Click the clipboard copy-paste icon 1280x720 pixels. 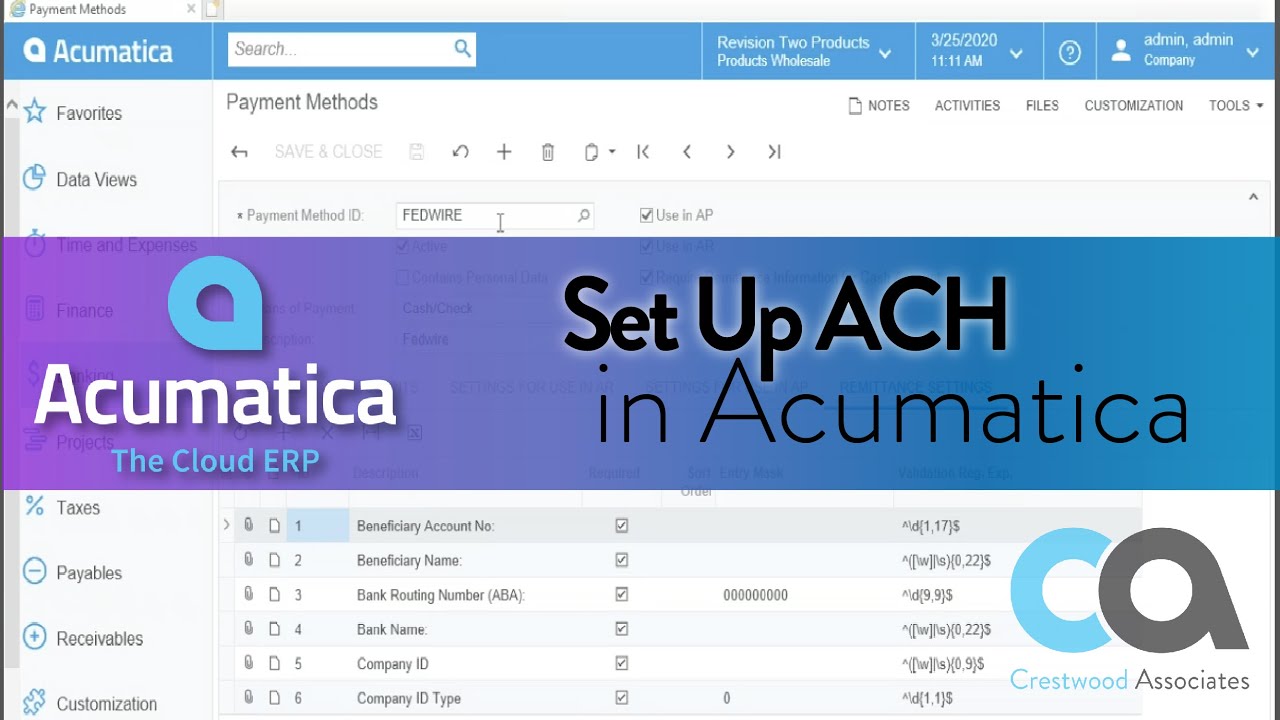coord(591,152)
